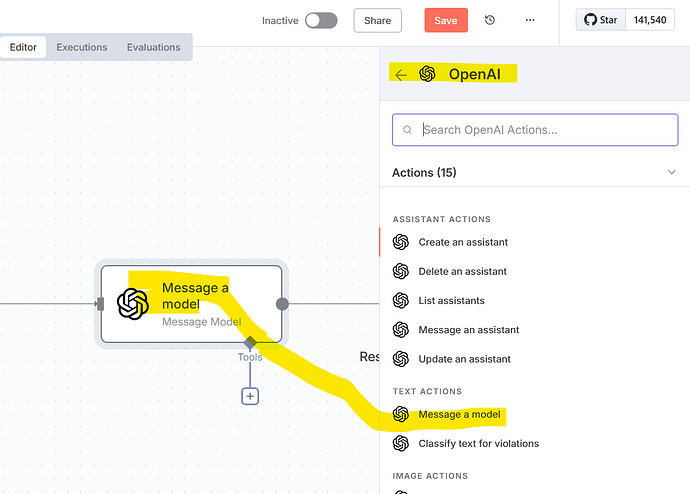Click the OpenAI logo in panel header
The height and width of the screenshot is (494, 690).
coord(427,74)
